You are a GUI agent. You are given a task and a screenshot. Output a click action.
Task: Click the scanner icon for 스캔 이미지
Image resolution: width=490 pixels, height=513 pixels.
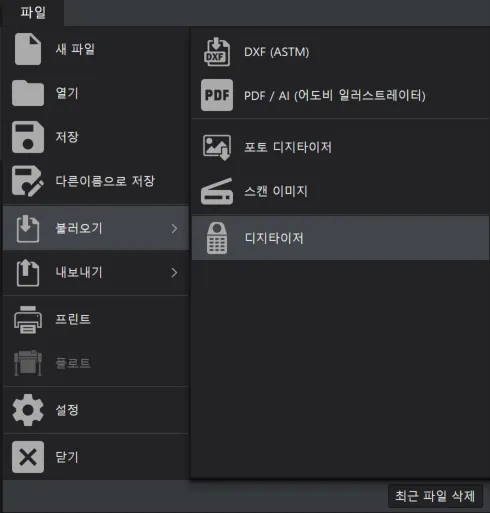(217, 191)
